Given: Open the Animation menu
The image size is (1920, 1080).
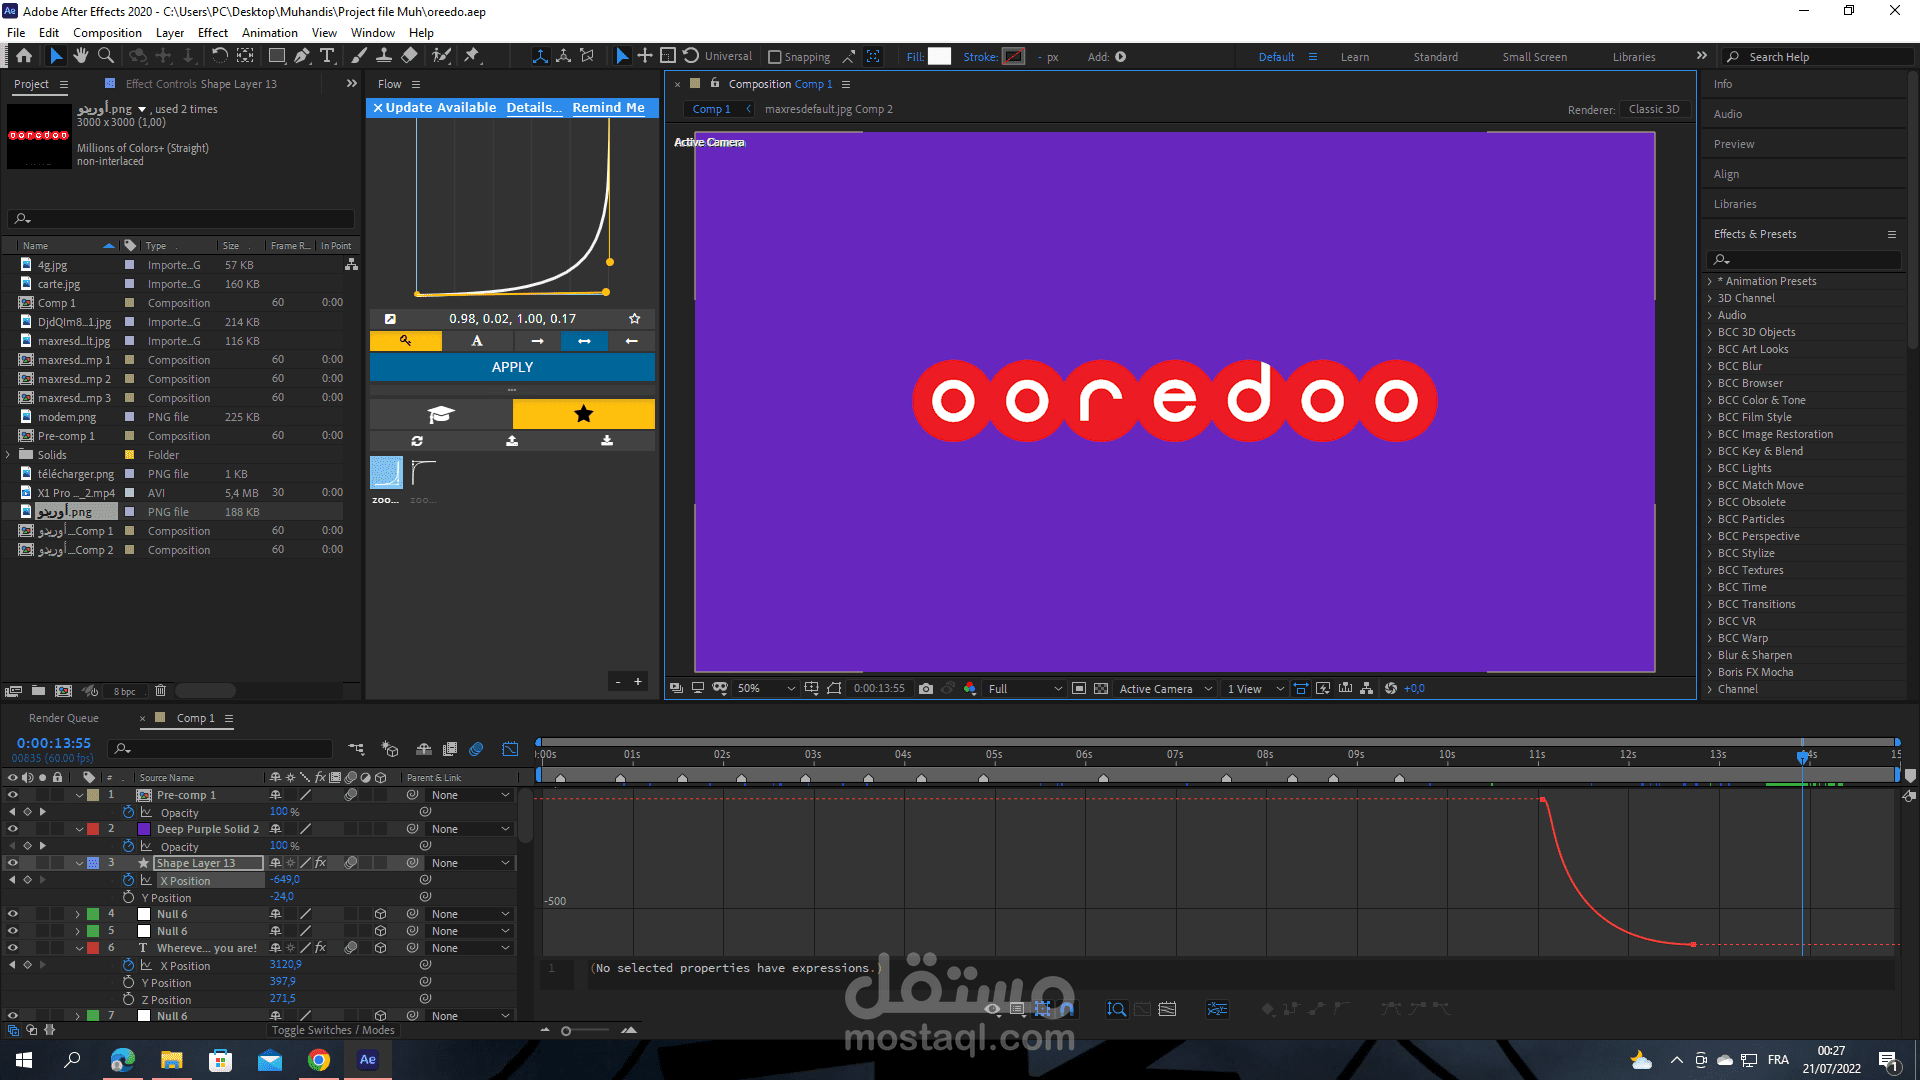Looking at the screenshot, I should click(x=269, y=33).
